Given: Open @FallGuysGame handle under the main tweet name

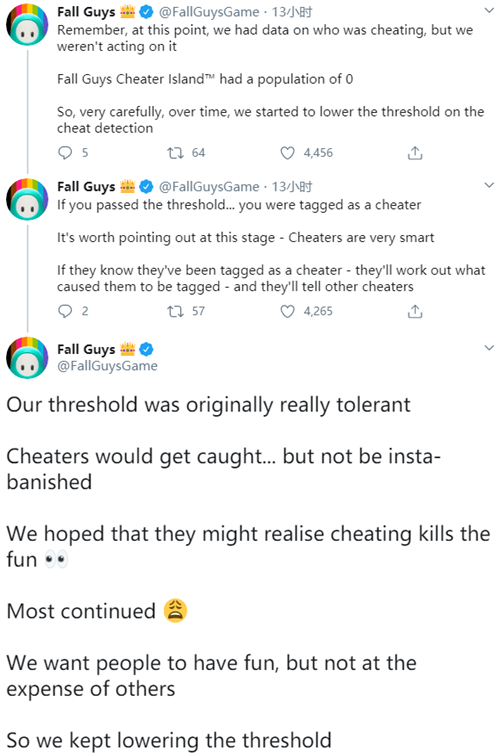Looking at the screenshot, I should [x=107, y=366].
